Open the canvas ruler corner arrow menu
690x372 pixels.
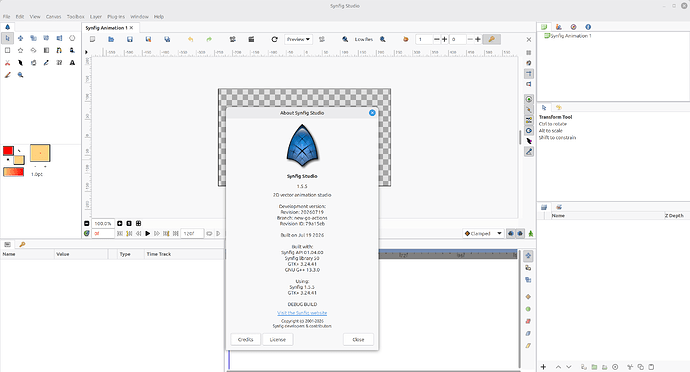(86, 52)
